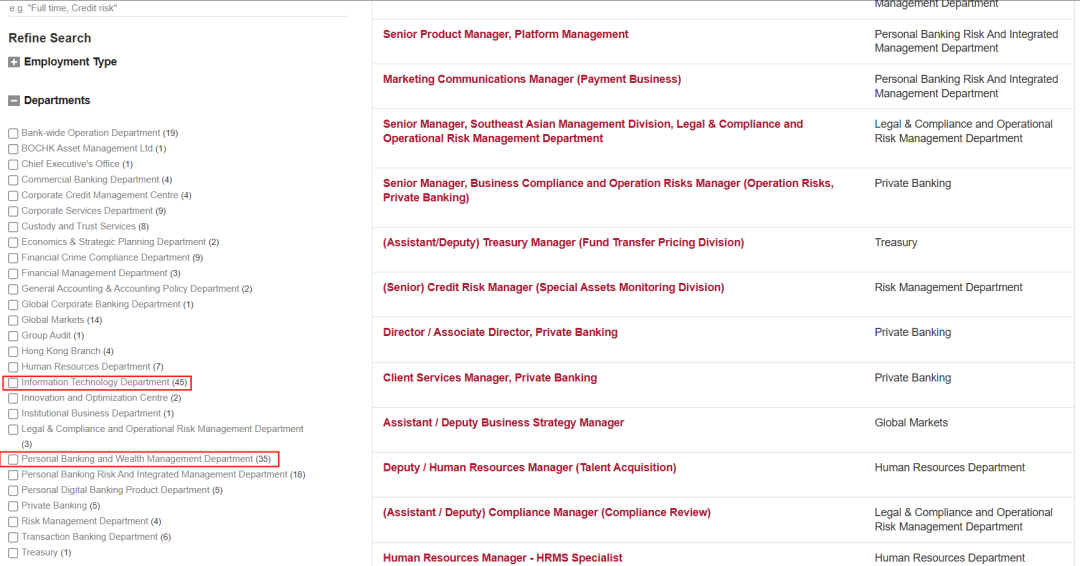
Task: Expand the Employment Type filter section
Action: coord(14,62)
